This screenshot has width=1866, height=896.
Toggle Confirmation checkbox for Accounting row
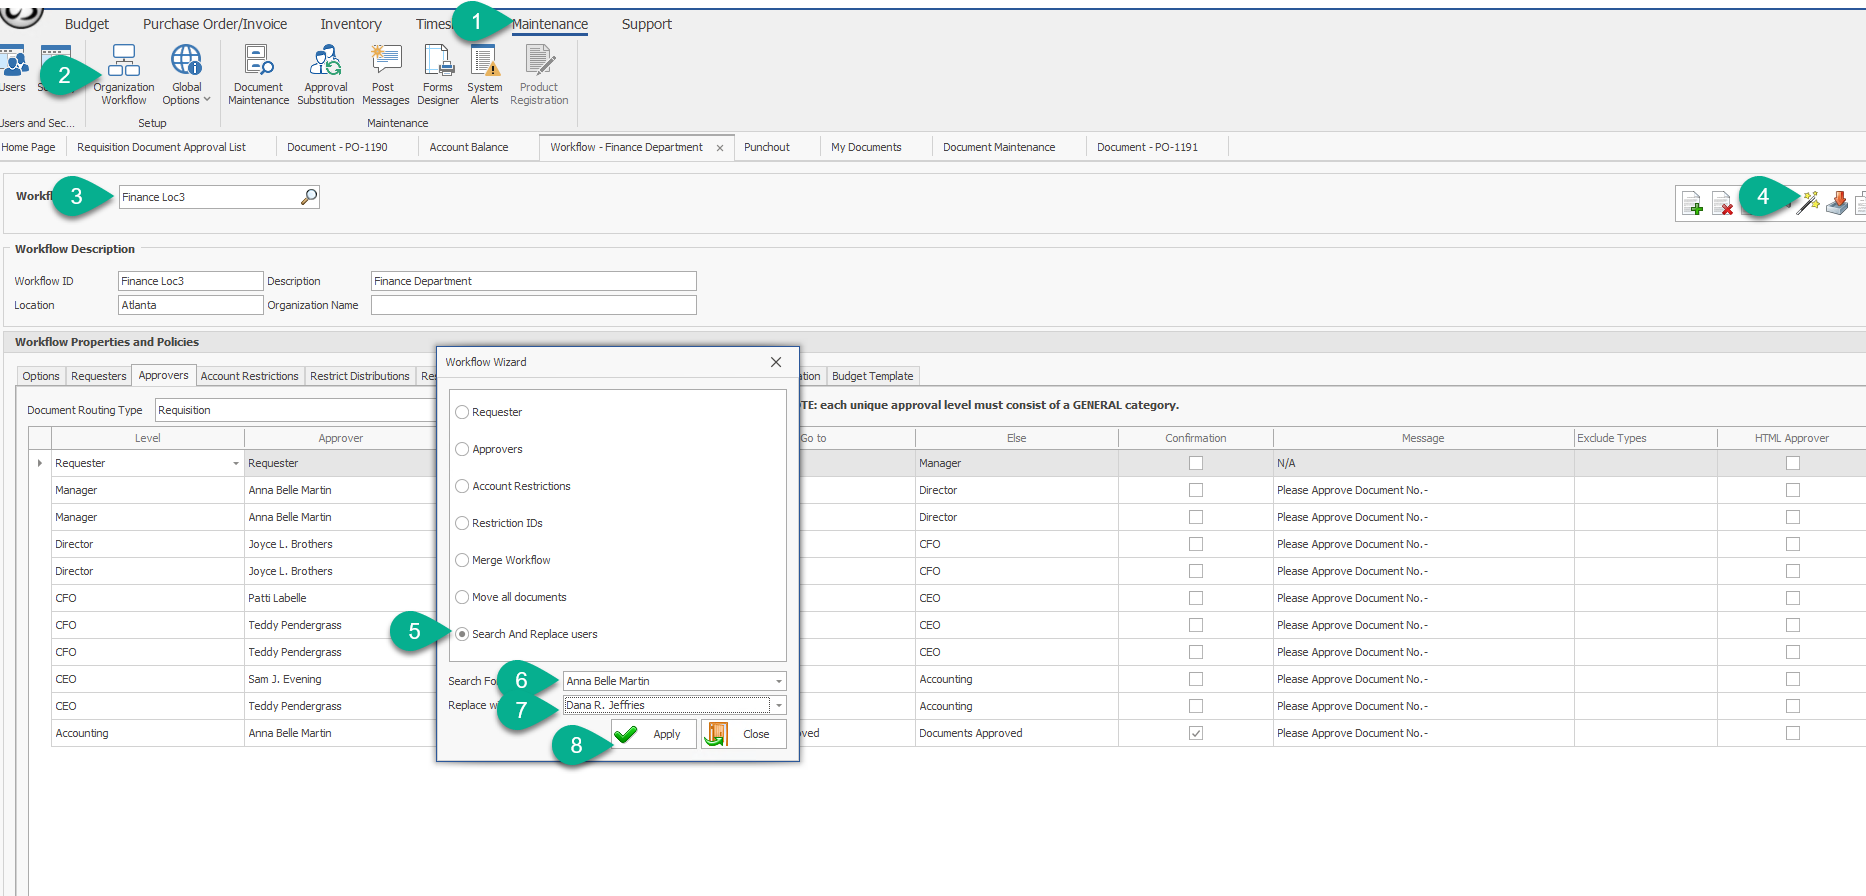[x=1195, y=733]
